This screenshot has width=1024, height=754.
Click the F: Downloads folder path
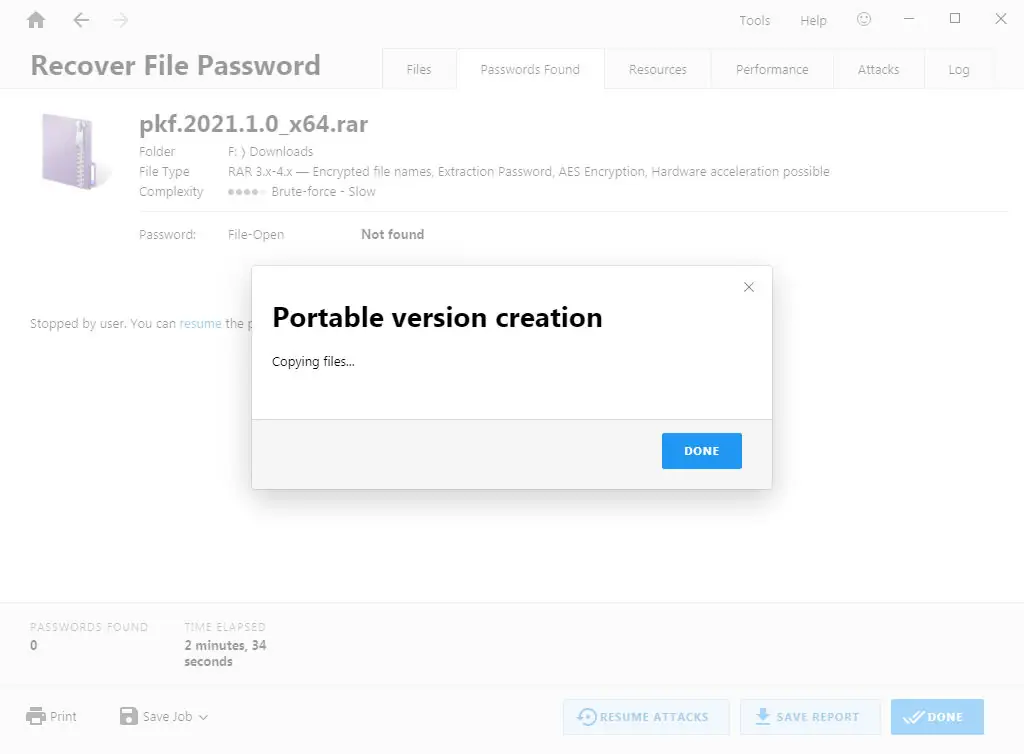point(270,151)
